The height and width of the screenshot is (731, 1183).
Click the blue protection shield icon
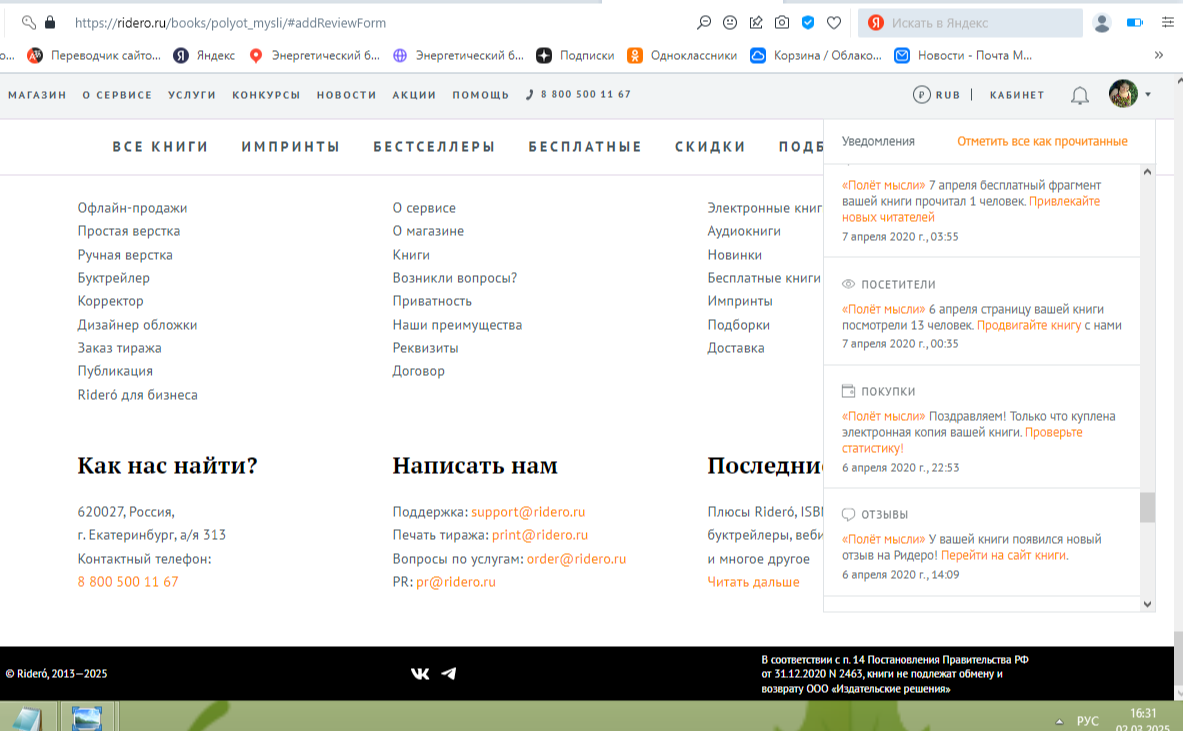coord(808,23)
